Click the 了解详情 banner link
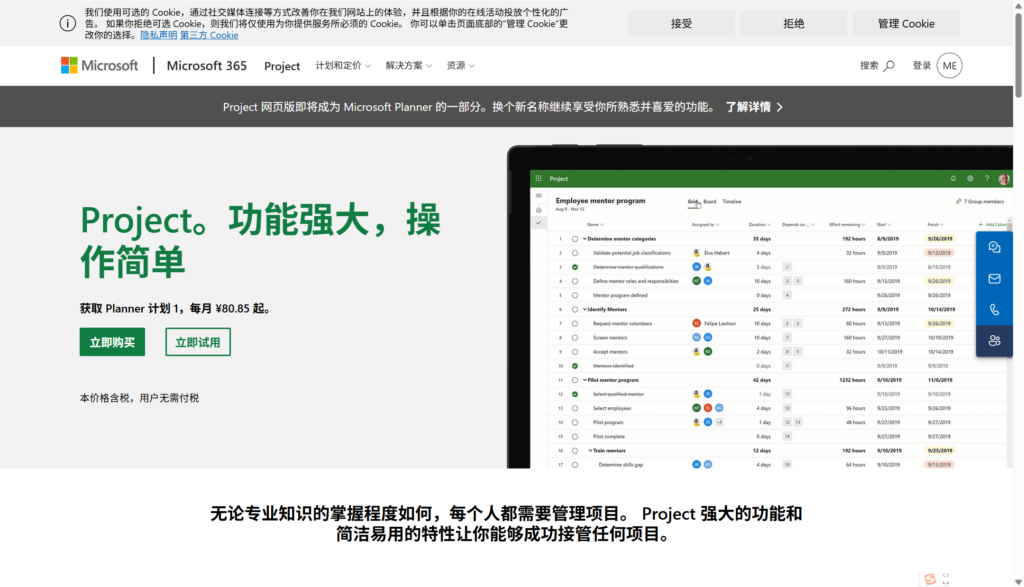This screenshot has width=1024, height=587. click(754, 106)
